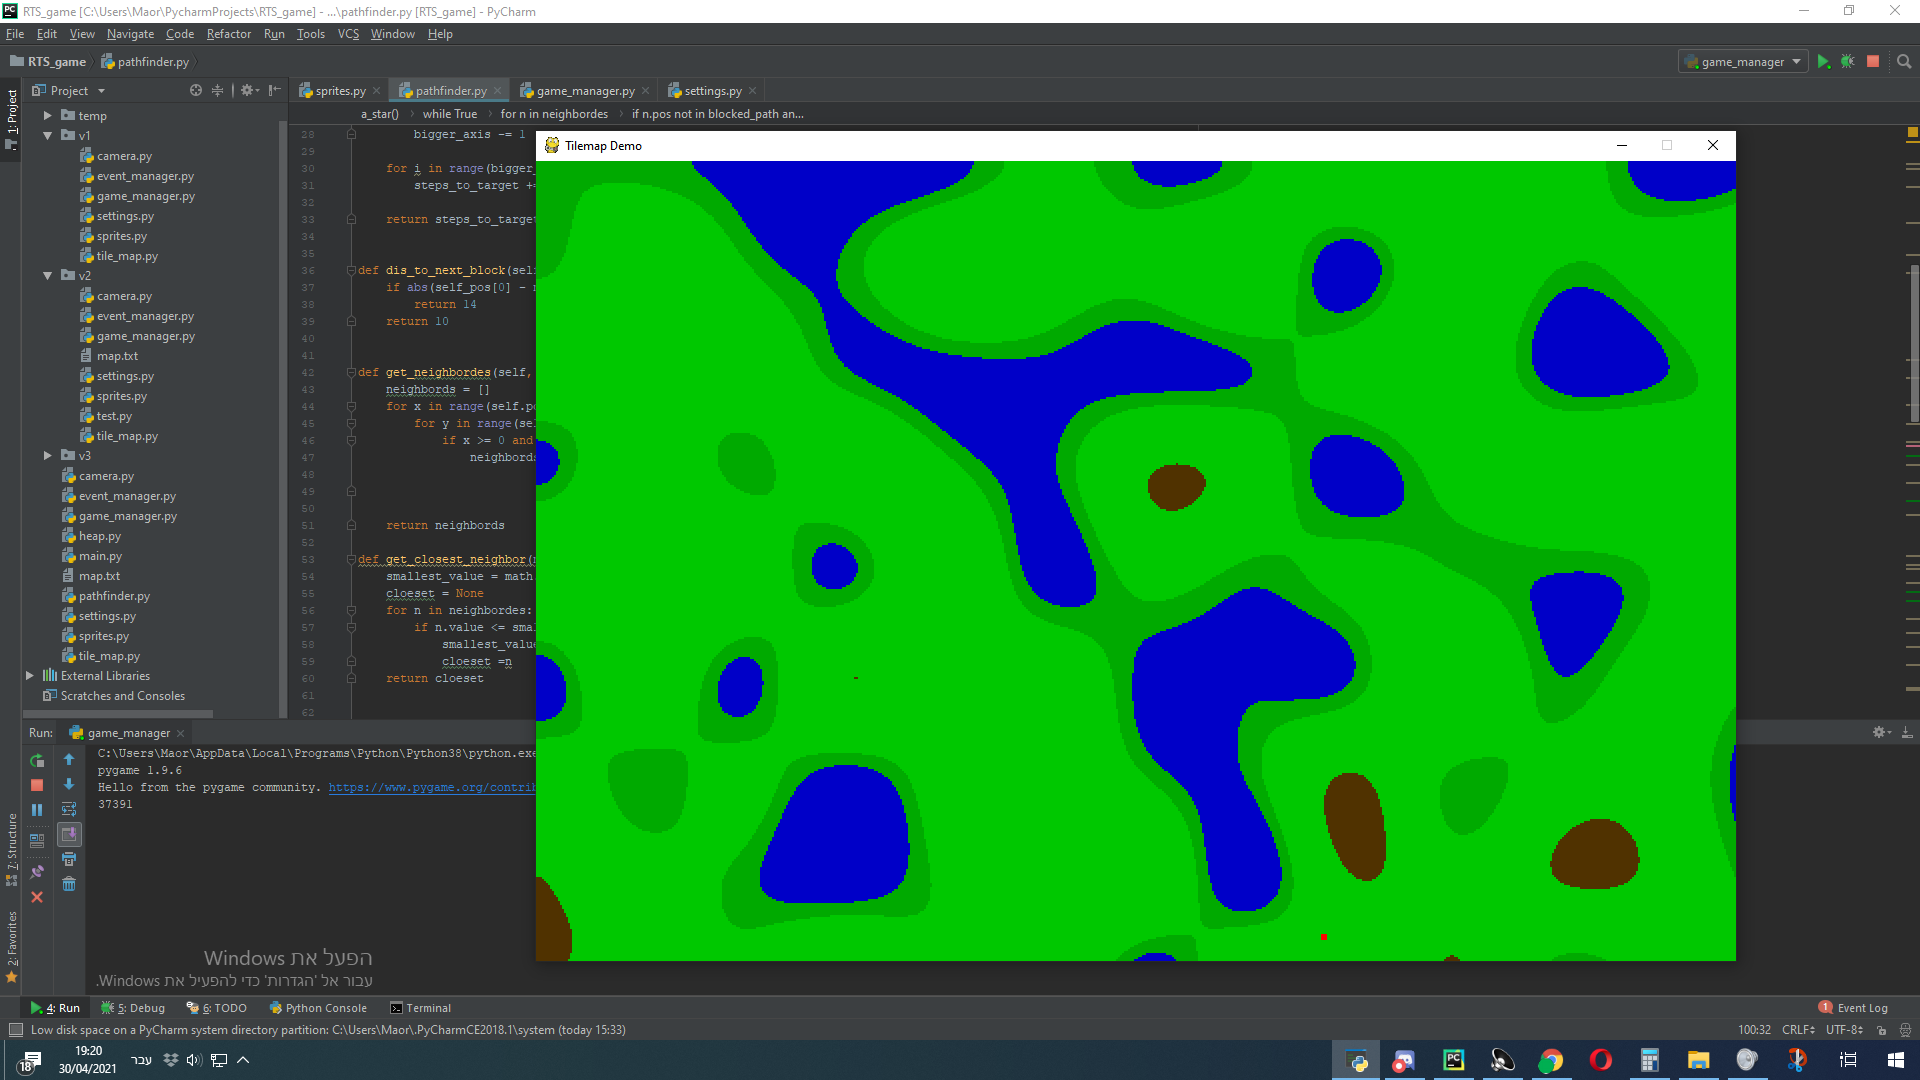Image resolution: width=1920 pixels, height=1080 pixels.
Task: Open the VCS menu
Action: [x=348, y=34]
